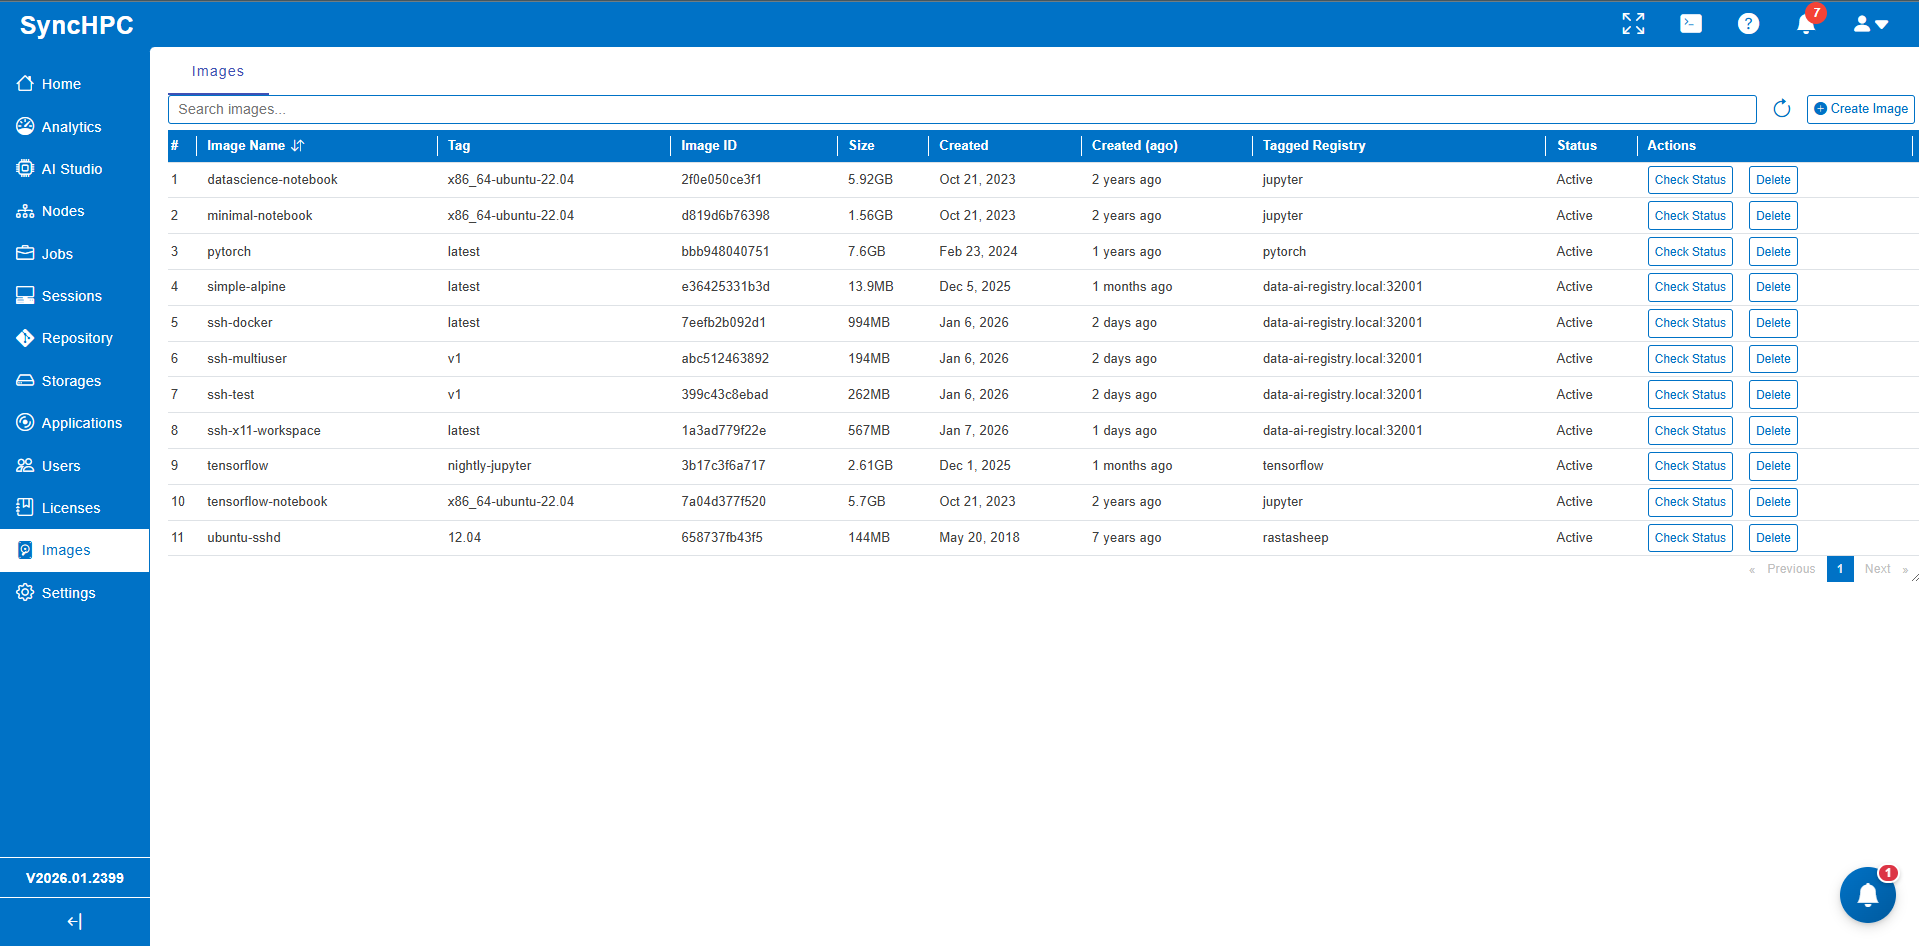Viewport: 1919px width, 946px height.
Task: Check status of the pytorch image
Action: point(1690,251)
